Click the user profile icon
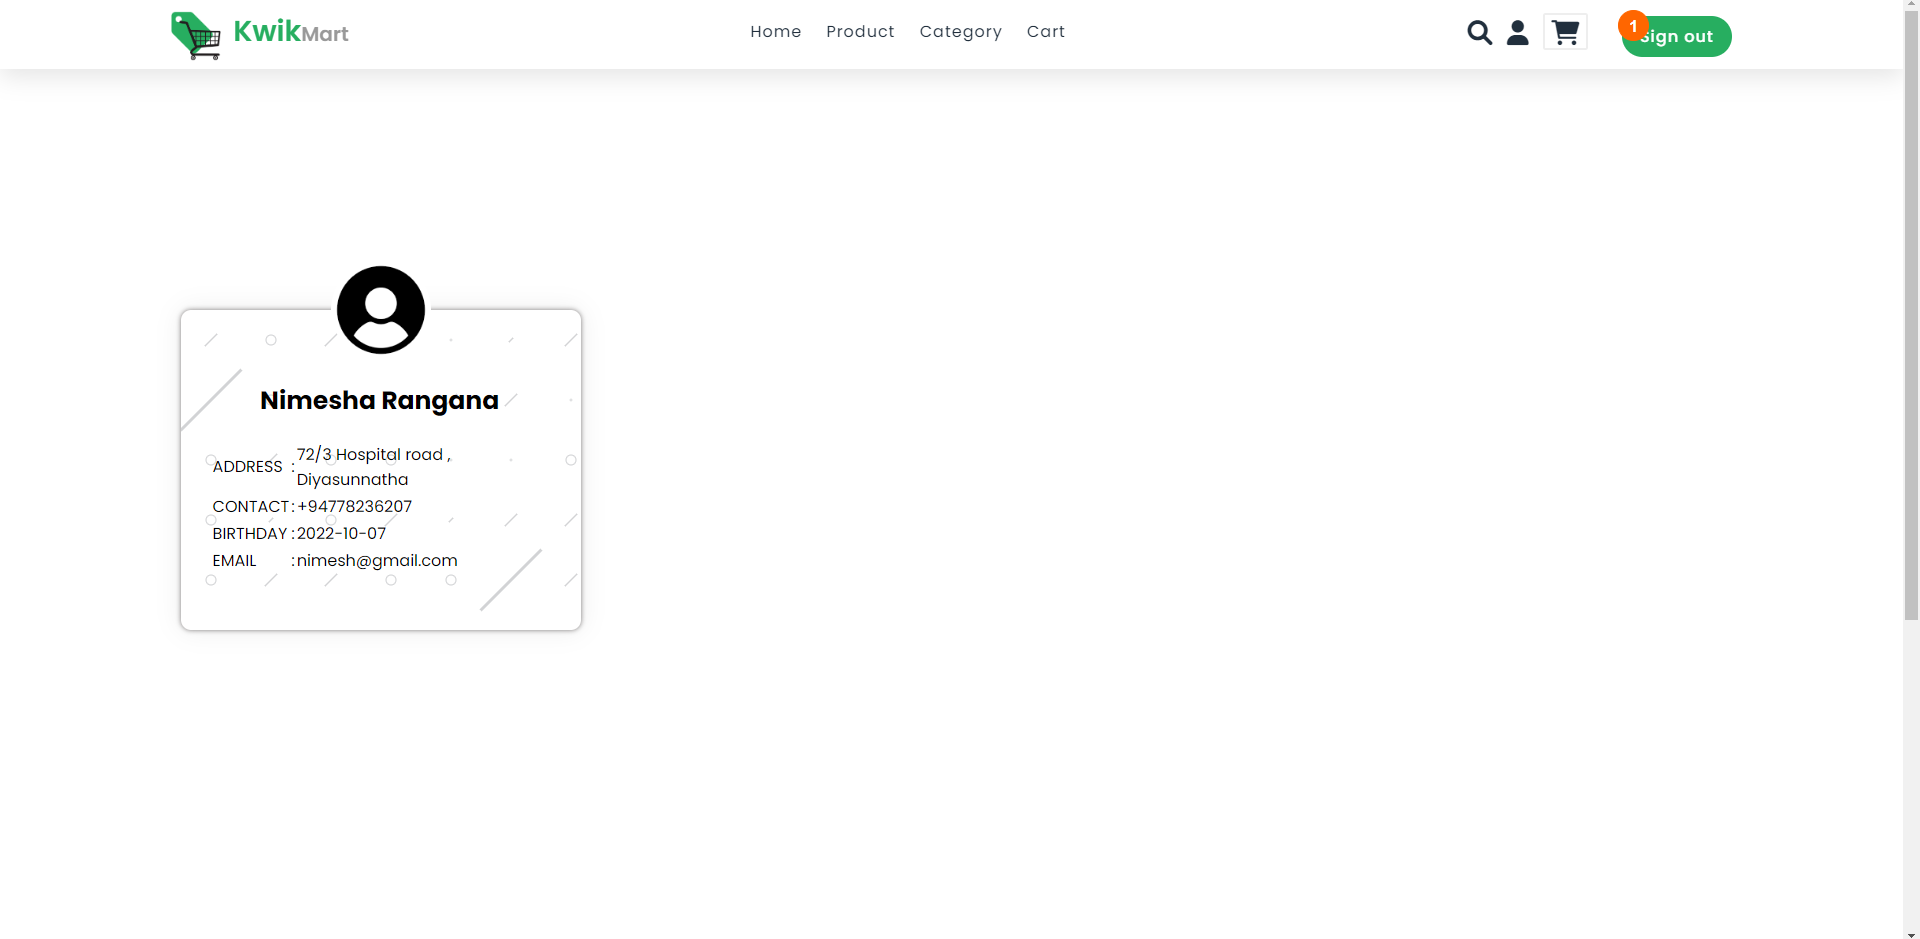Screen dimensions: 1920x939 [x=1517, y=32]
